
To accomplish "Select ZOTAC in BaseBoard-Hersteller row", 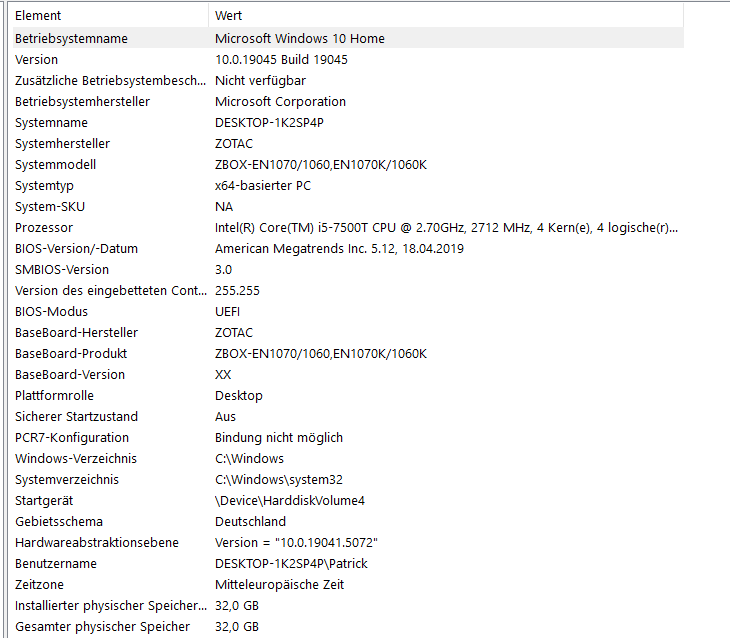I will (234, 332).
